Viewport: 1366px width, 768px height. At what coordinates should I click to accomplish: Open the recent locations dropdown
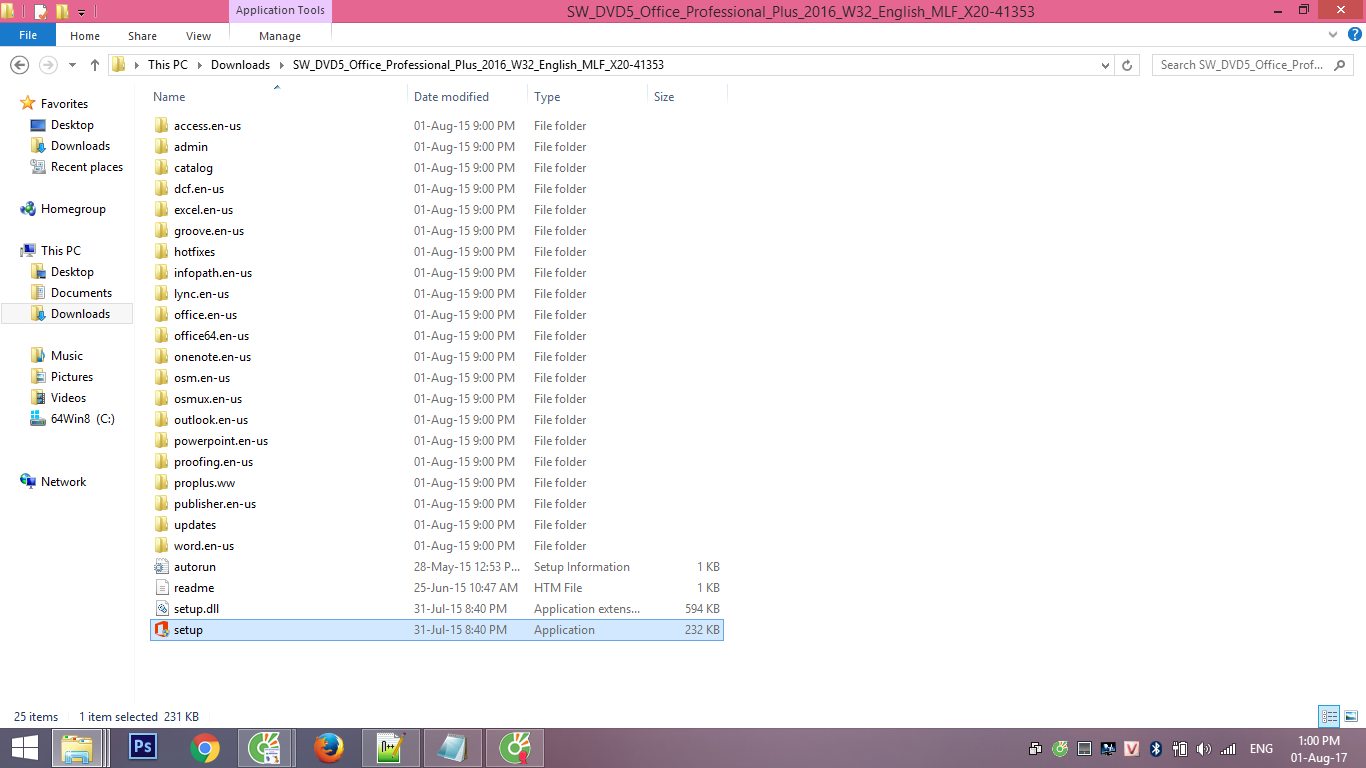click(x=72, y=65)
